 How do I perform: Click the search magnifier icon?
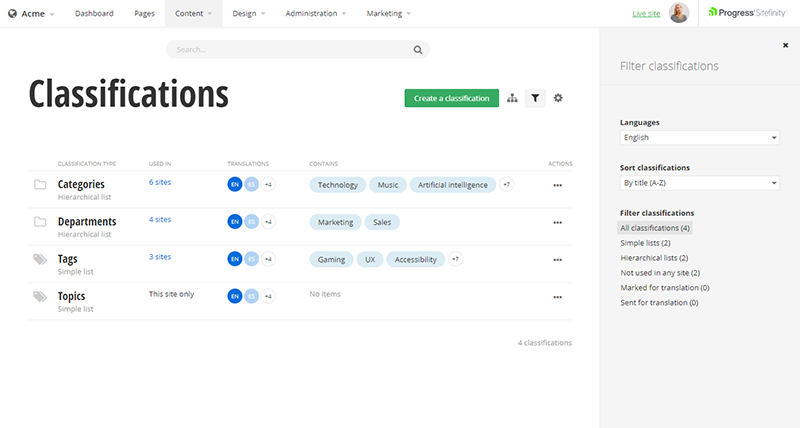418,50
